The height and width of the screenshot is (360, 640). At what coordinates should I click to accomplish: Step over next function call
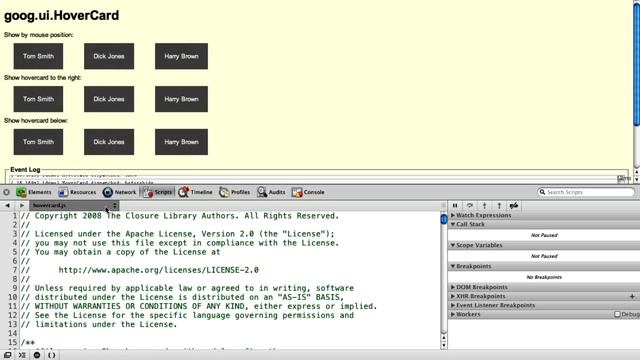click(470, 205)
